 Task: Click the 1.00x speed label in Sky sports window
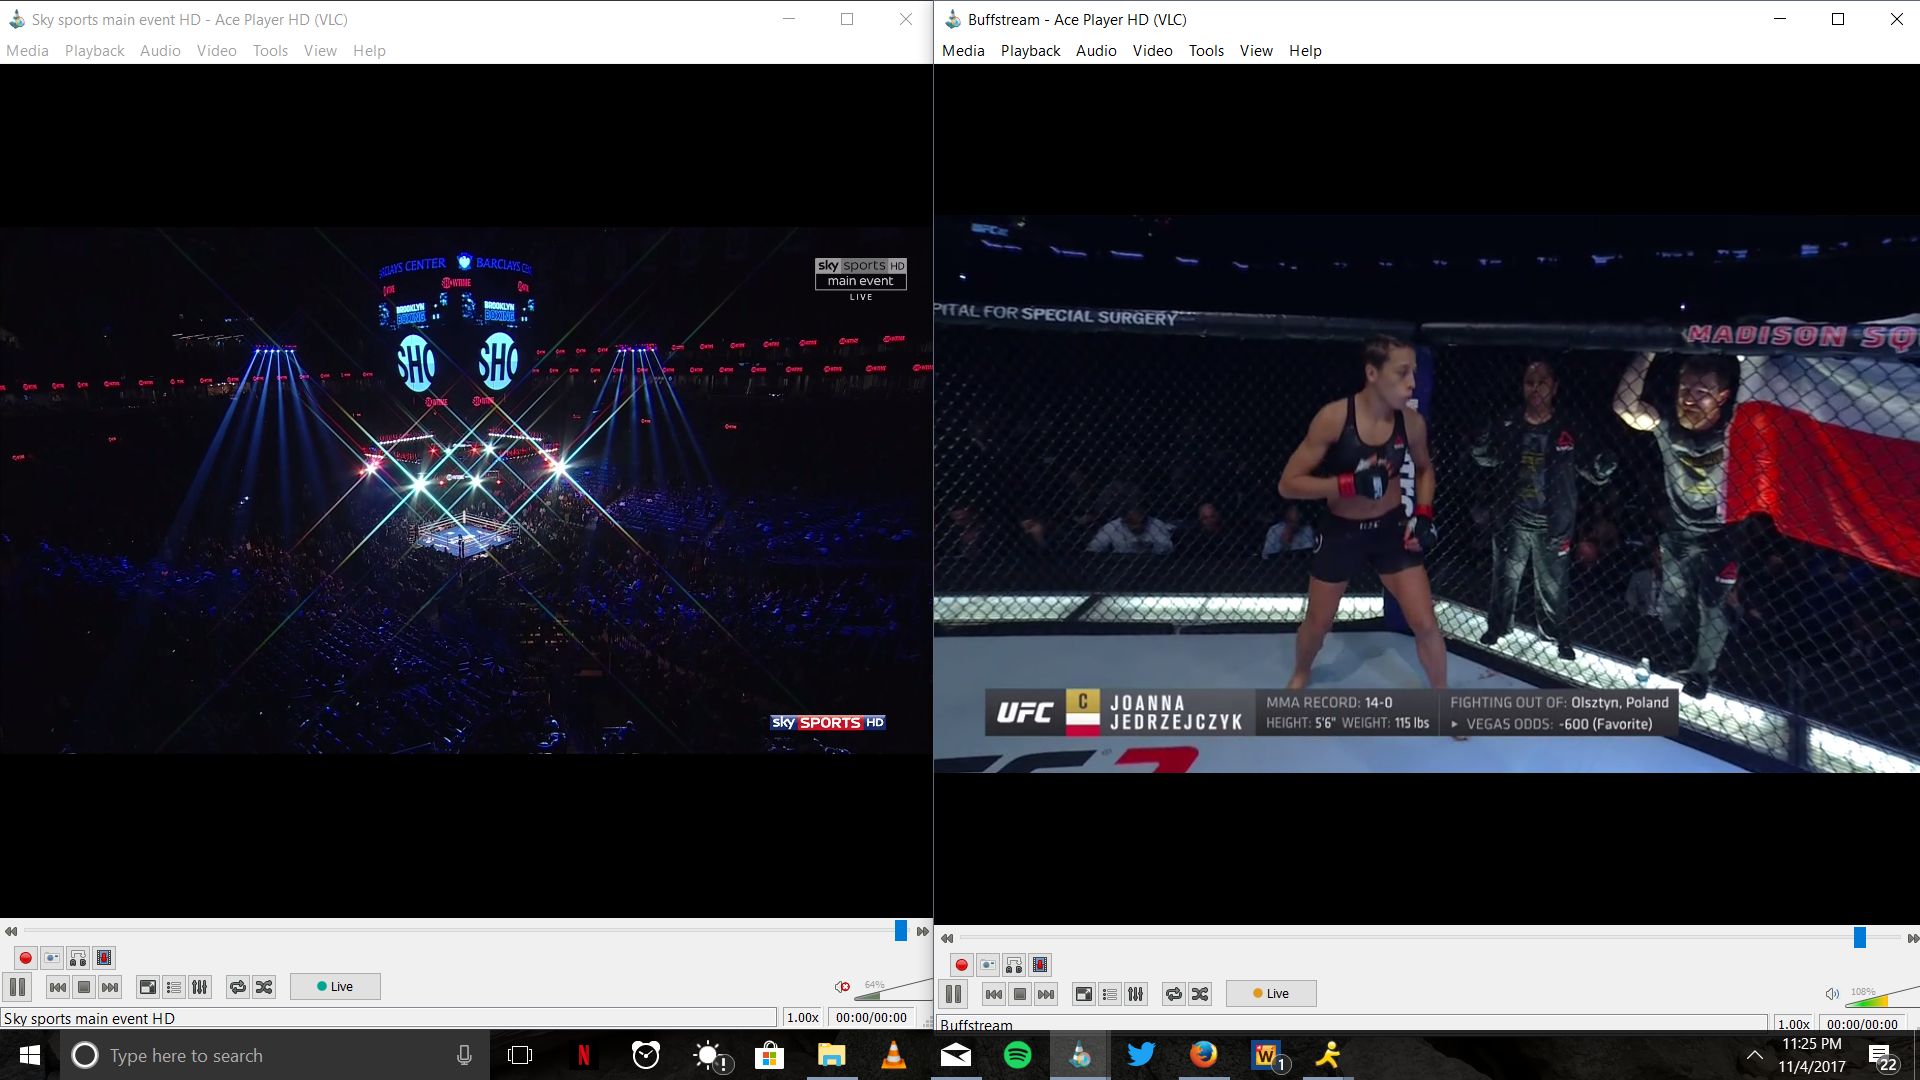(x=803, y=1017)
